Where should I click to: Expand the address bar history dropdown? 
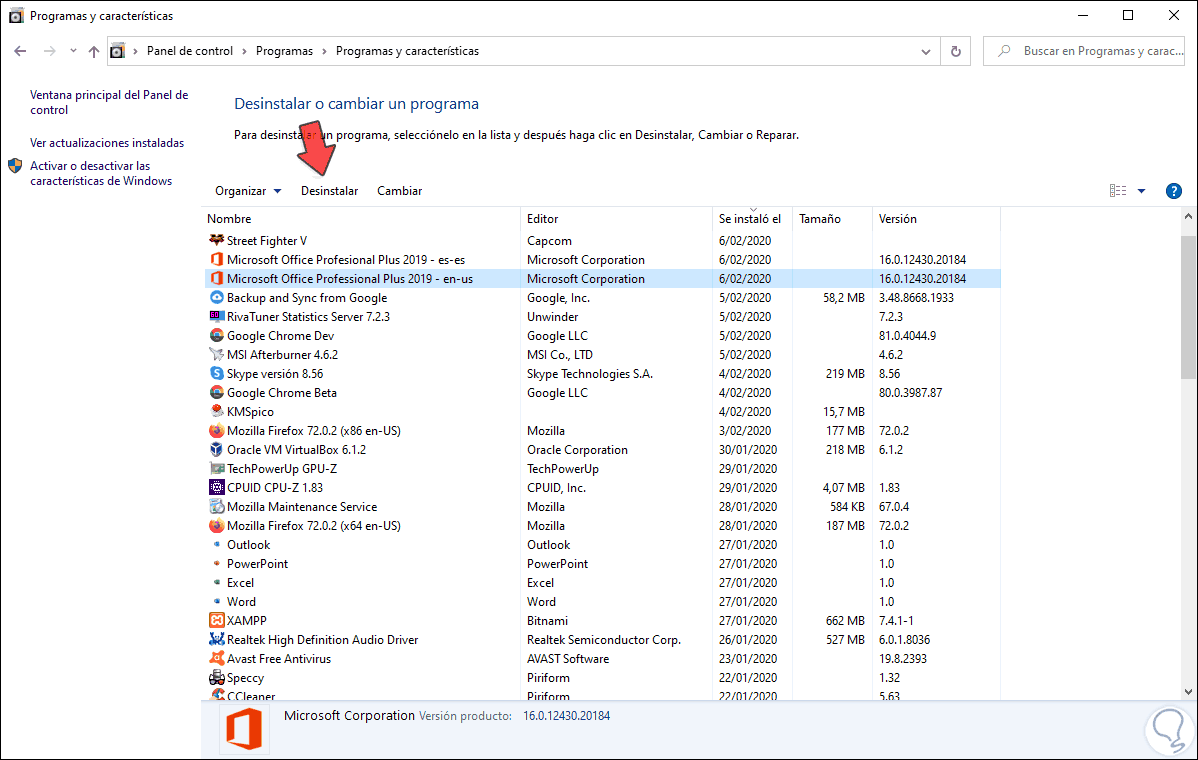pyautogui.click(x=925, y=51)
